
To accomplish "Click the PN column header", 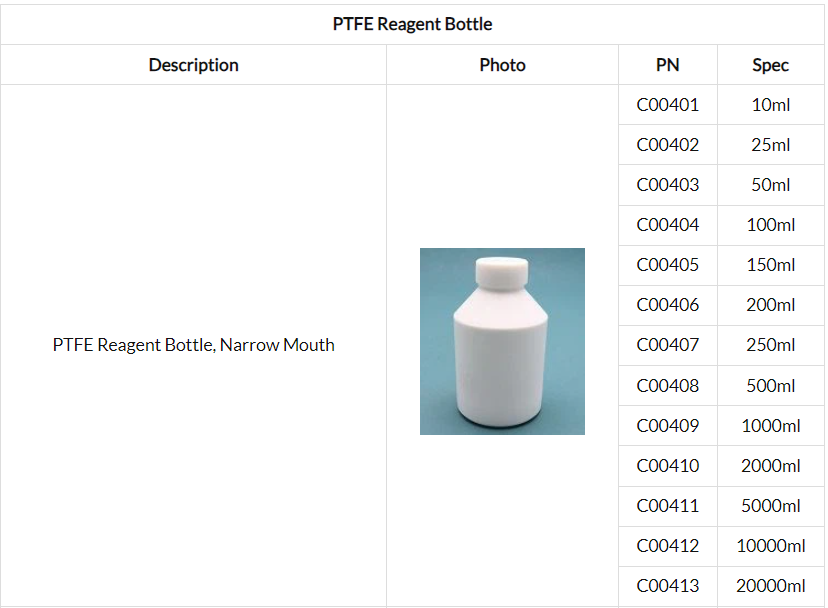I will pos(667,65).
